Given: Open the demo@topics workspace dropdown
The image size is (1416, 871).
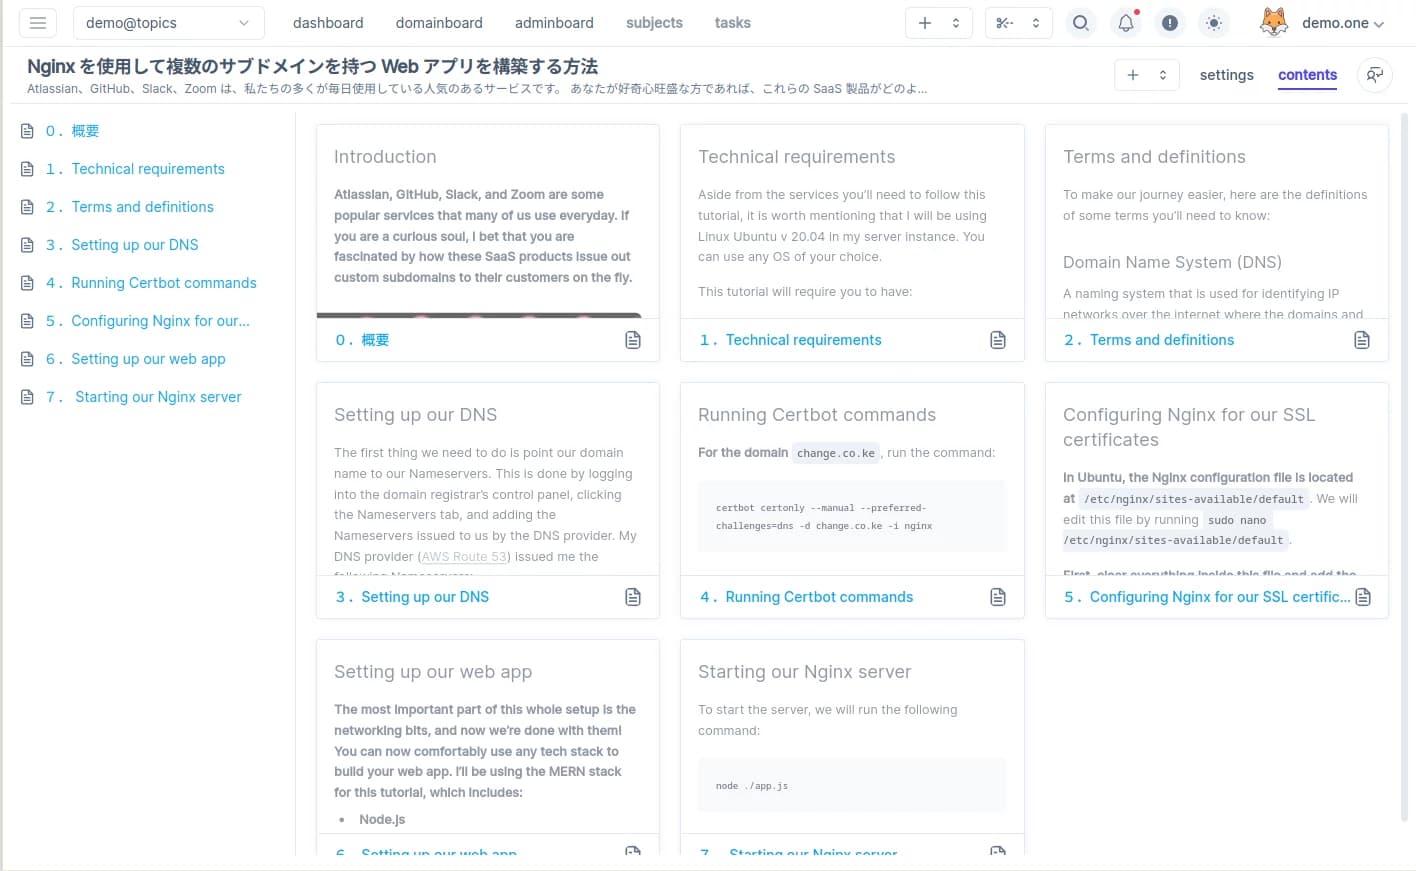Looking at the screenshot, I should pyautogui.click(x=168, y=23).
